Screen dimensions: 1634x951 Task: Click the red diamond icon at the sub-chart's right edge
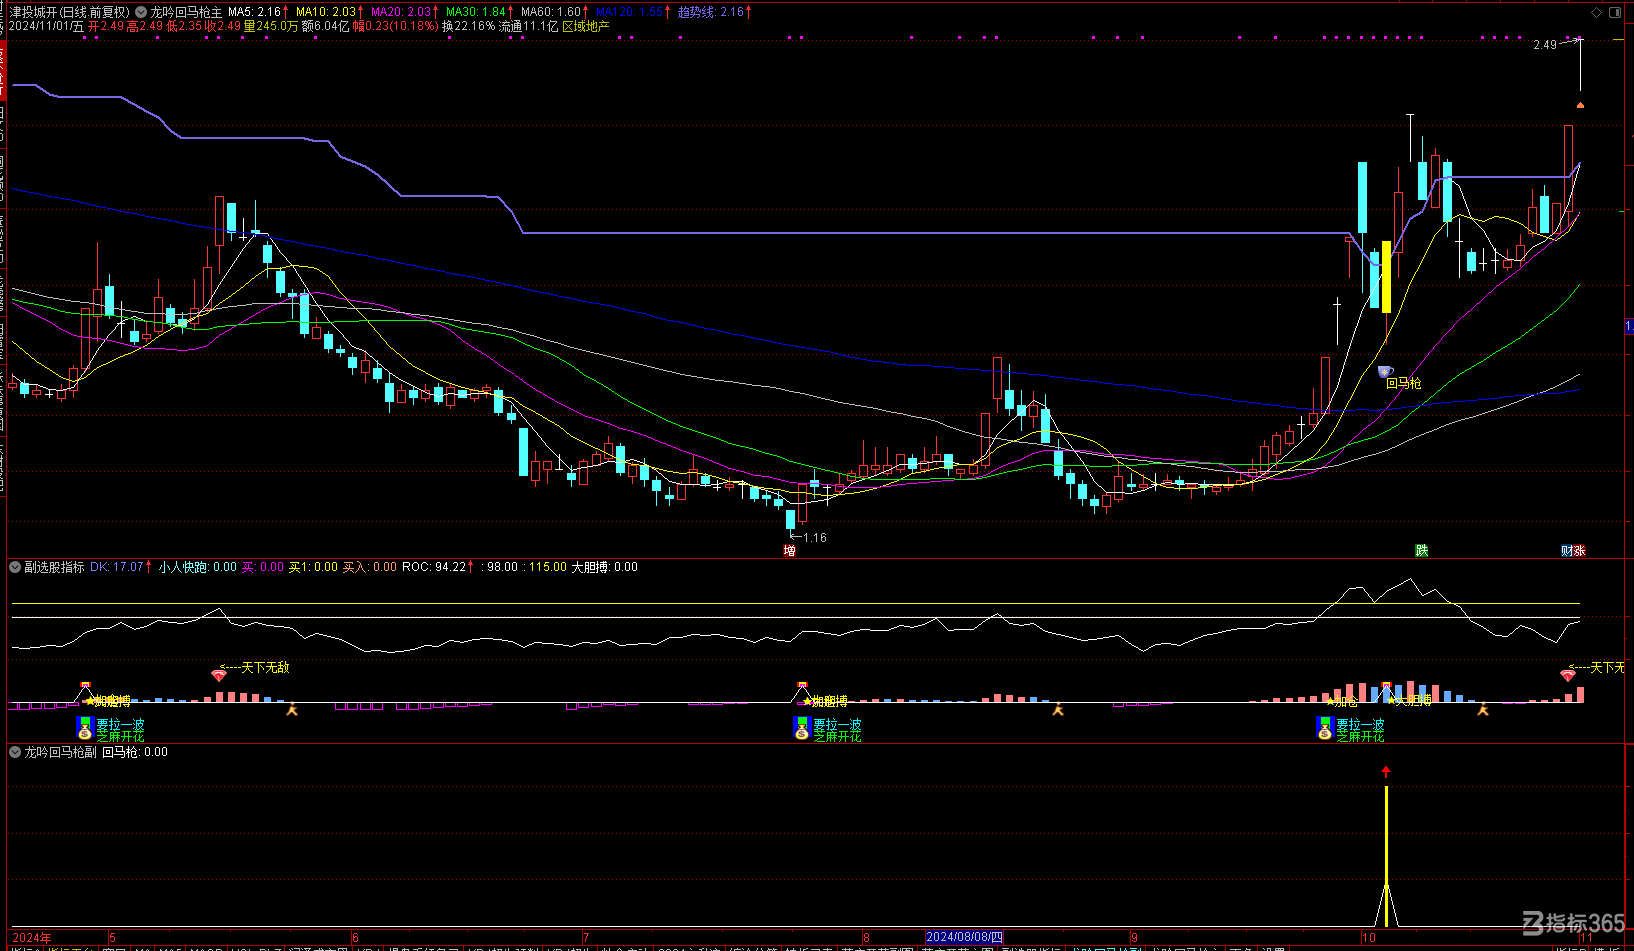[x=1568, y=676]
